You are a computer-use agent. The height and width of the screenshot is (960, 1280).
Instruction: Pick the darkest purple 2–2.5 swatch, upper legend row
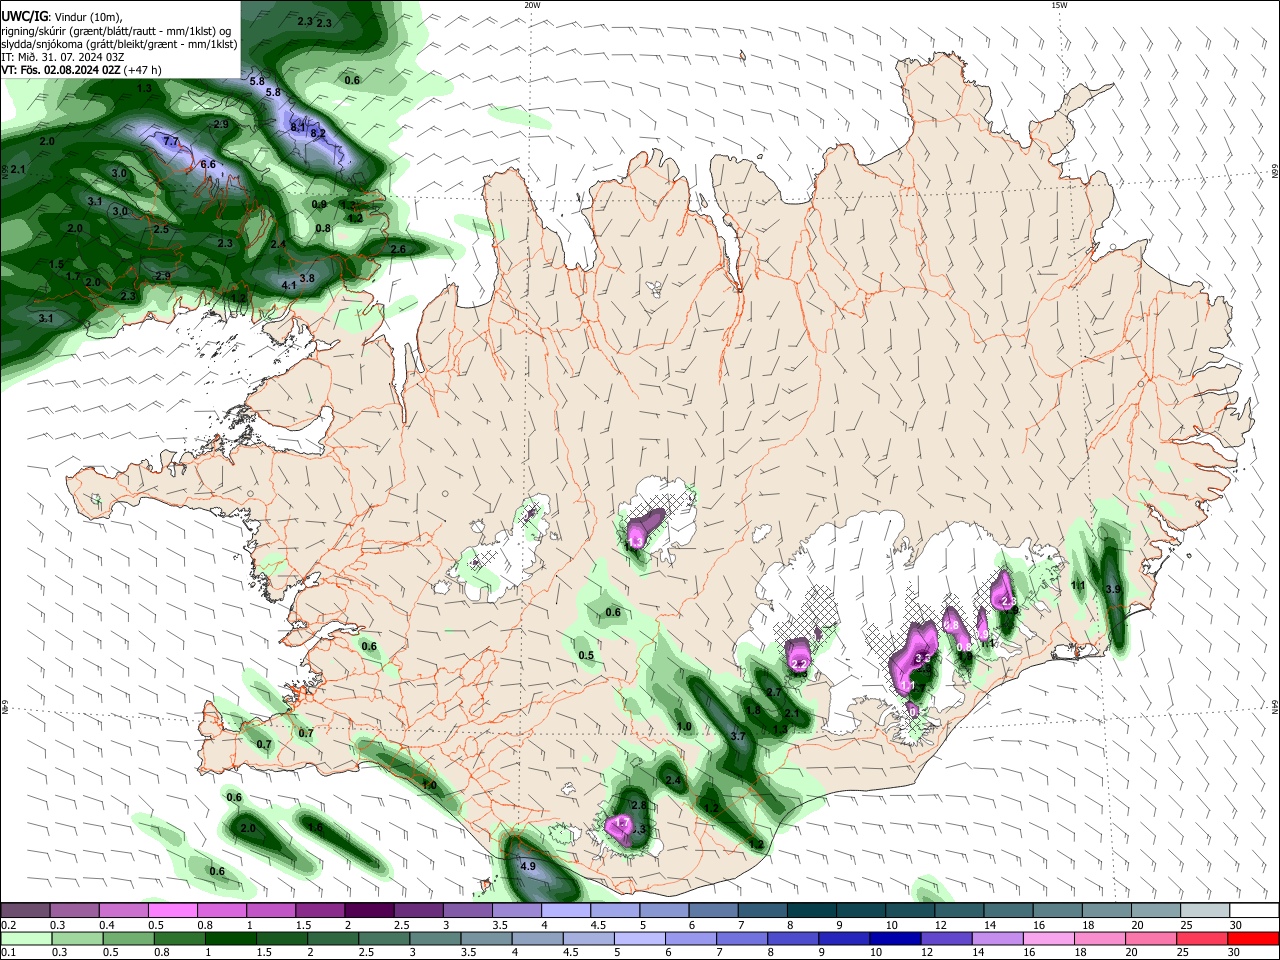coord(368,911)
